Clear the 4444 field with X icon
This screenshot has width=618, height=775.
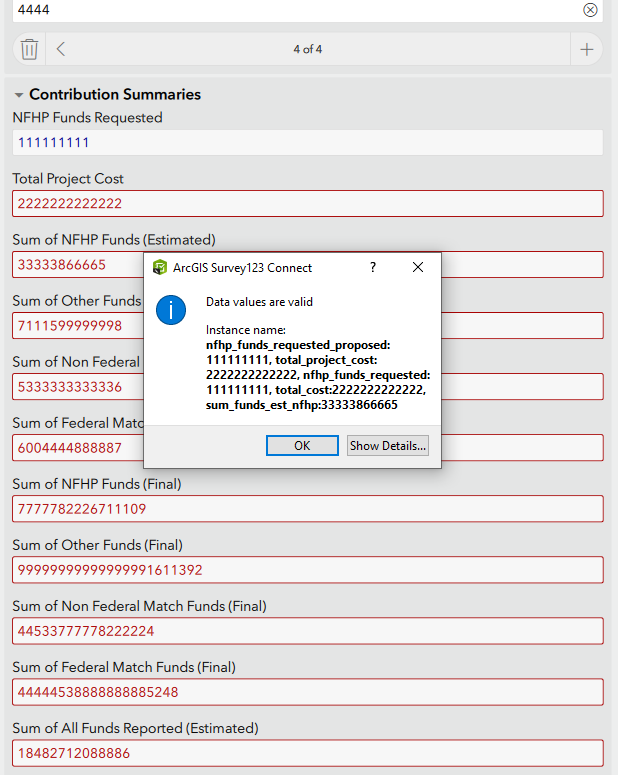(x=590, y=10)
